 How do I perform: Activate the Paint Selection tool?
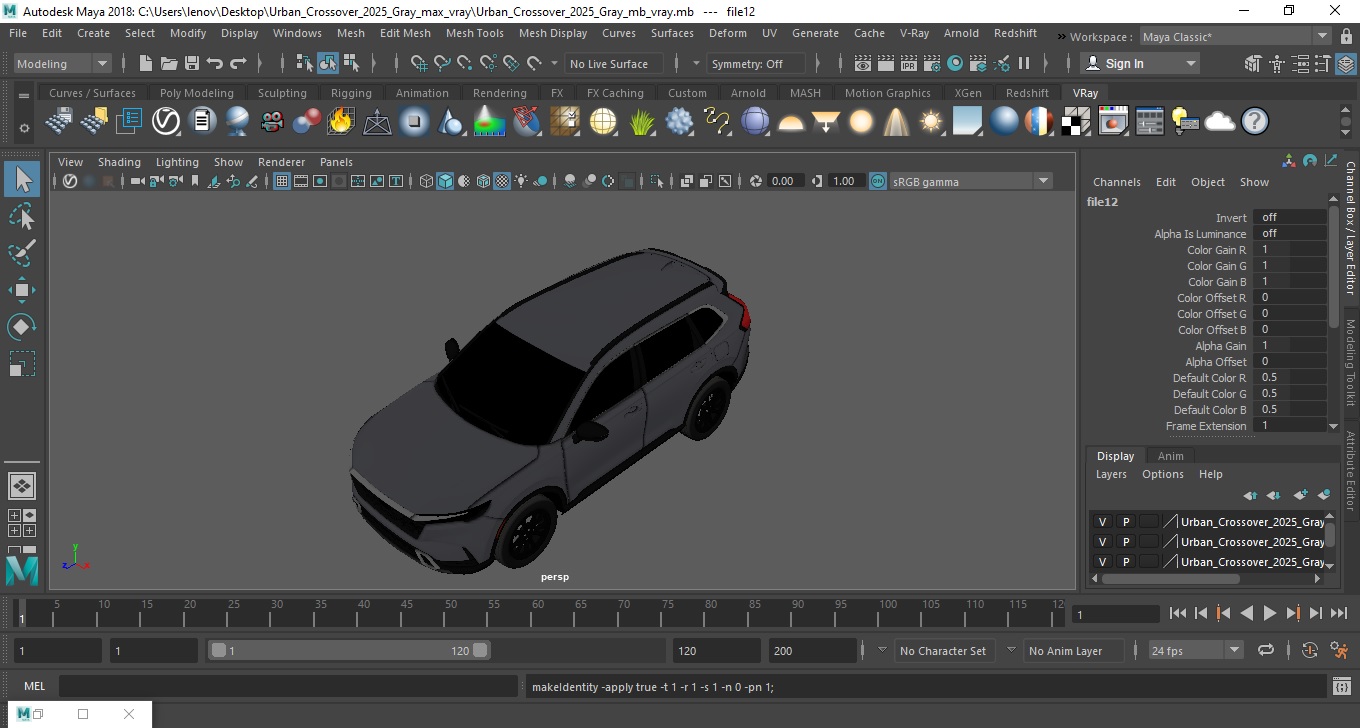pyautogui.click(x=22, y=253)
